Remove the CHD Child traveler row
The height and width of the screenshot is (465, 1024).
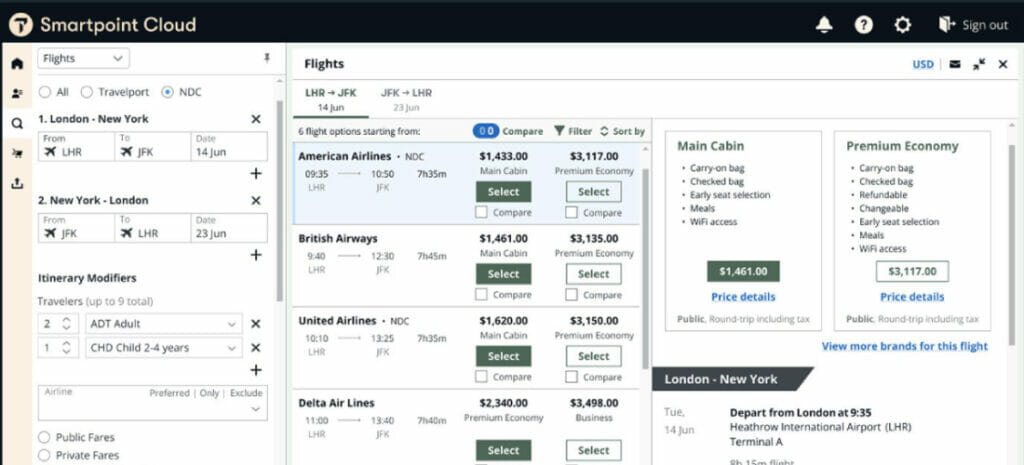click(x=256, y=348)
